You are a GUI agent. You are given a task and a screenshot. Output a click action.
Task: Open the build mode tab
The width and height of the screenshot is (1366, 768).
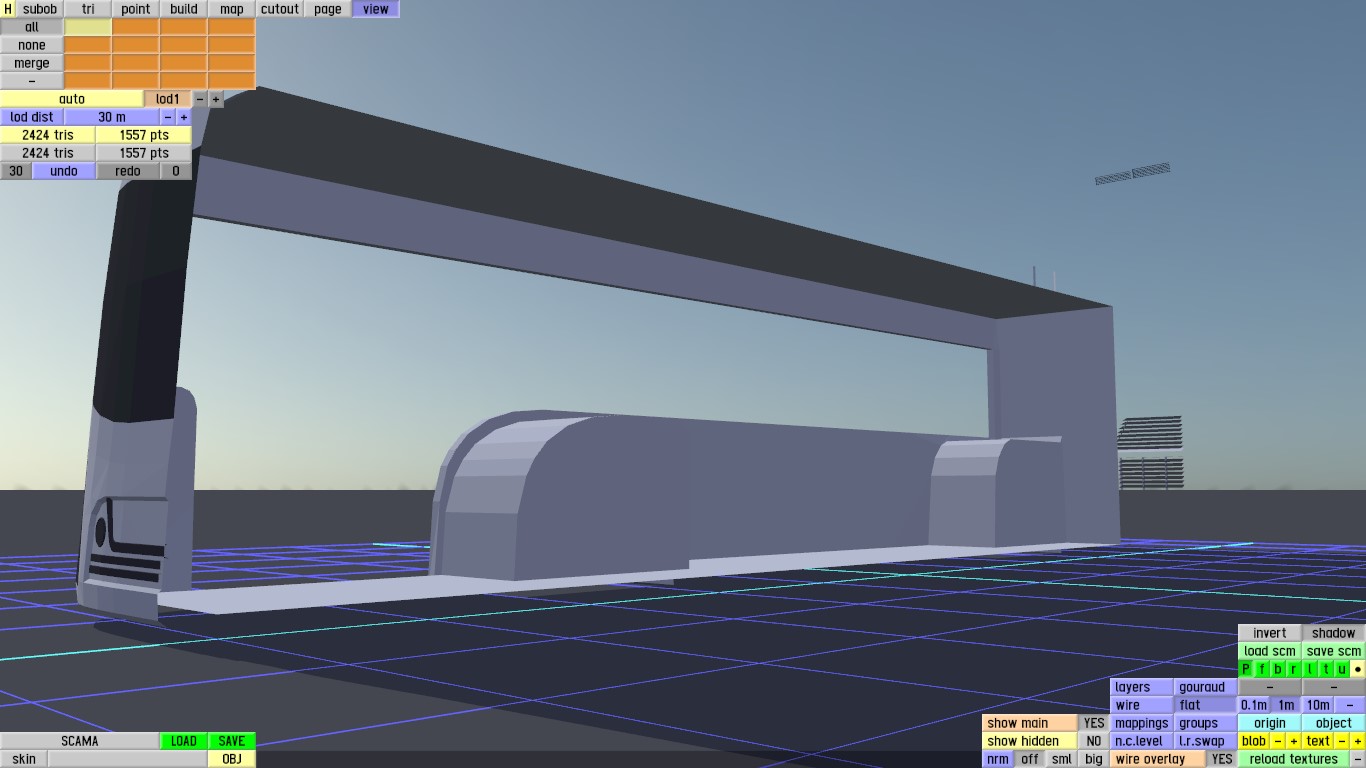tap(184, 9)
